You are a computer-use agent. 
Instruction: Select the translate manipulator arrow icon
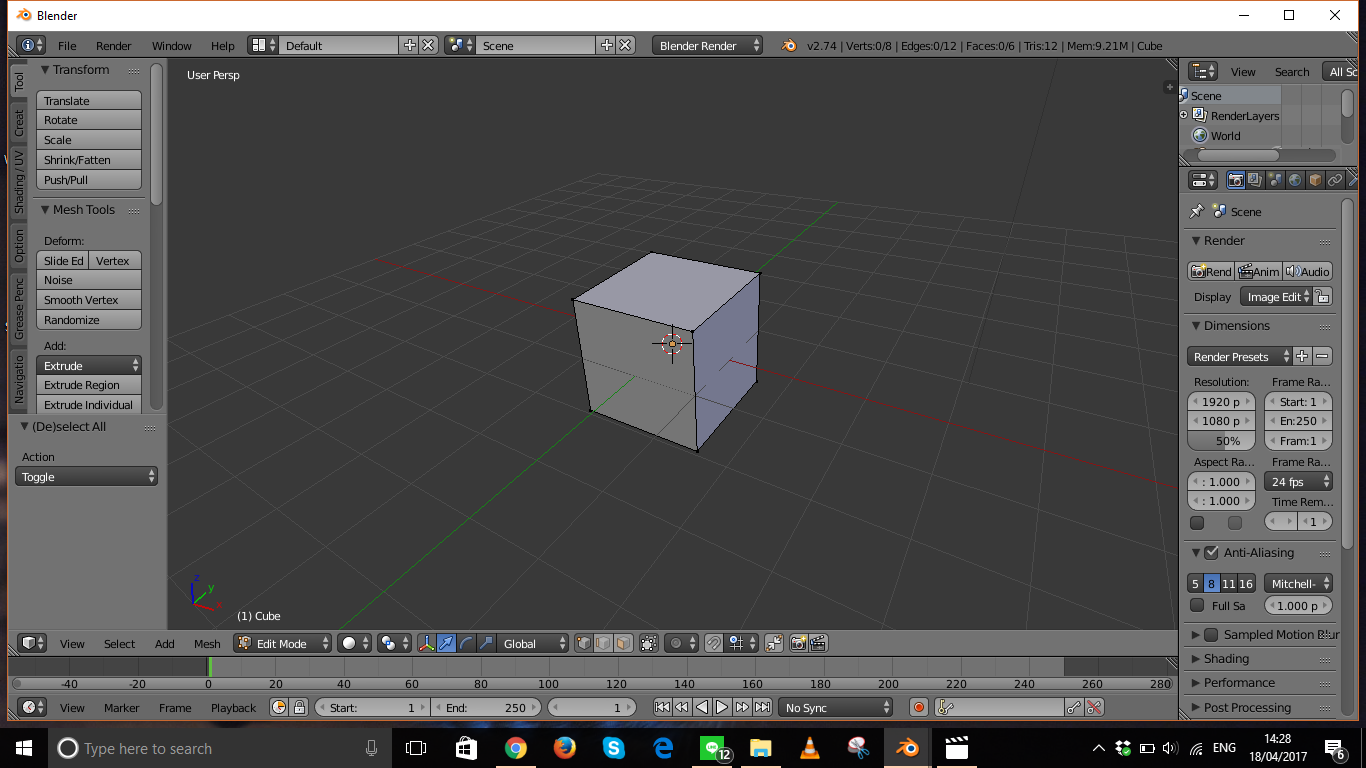coord(446,643)
